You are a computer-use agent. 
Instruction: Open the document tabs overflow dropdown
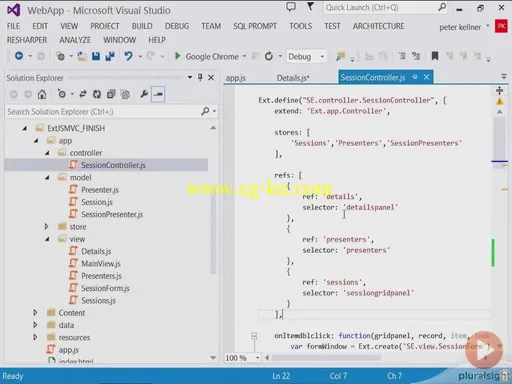[504, 77]
